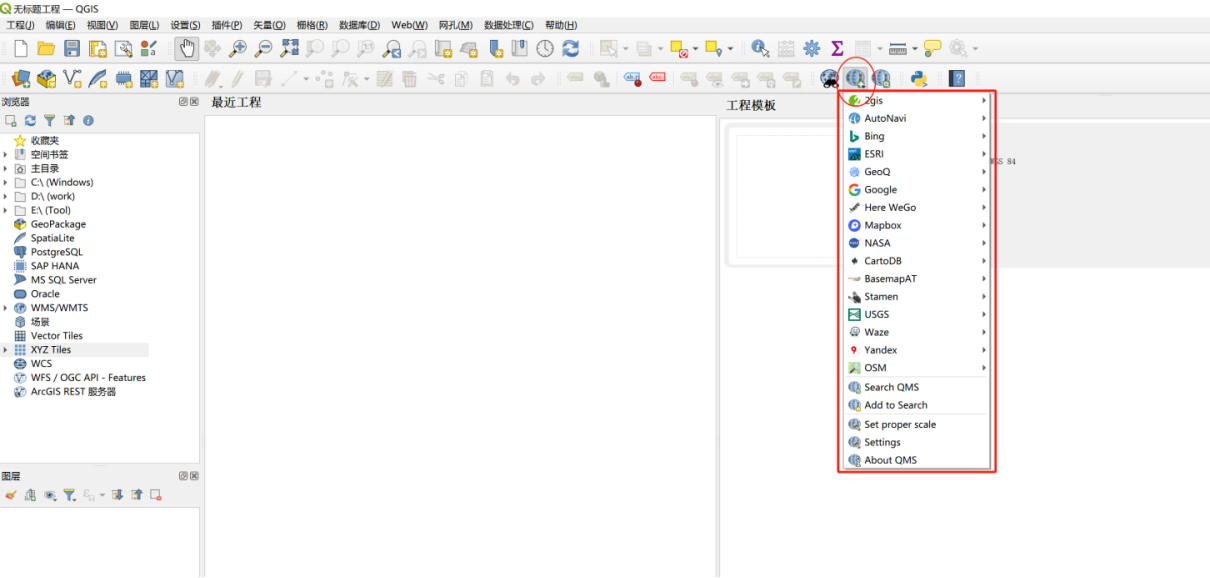The height and width of the screenshot is (578, 1210).
Task: Open the Mapbox submenu
Action: point(917,226)
